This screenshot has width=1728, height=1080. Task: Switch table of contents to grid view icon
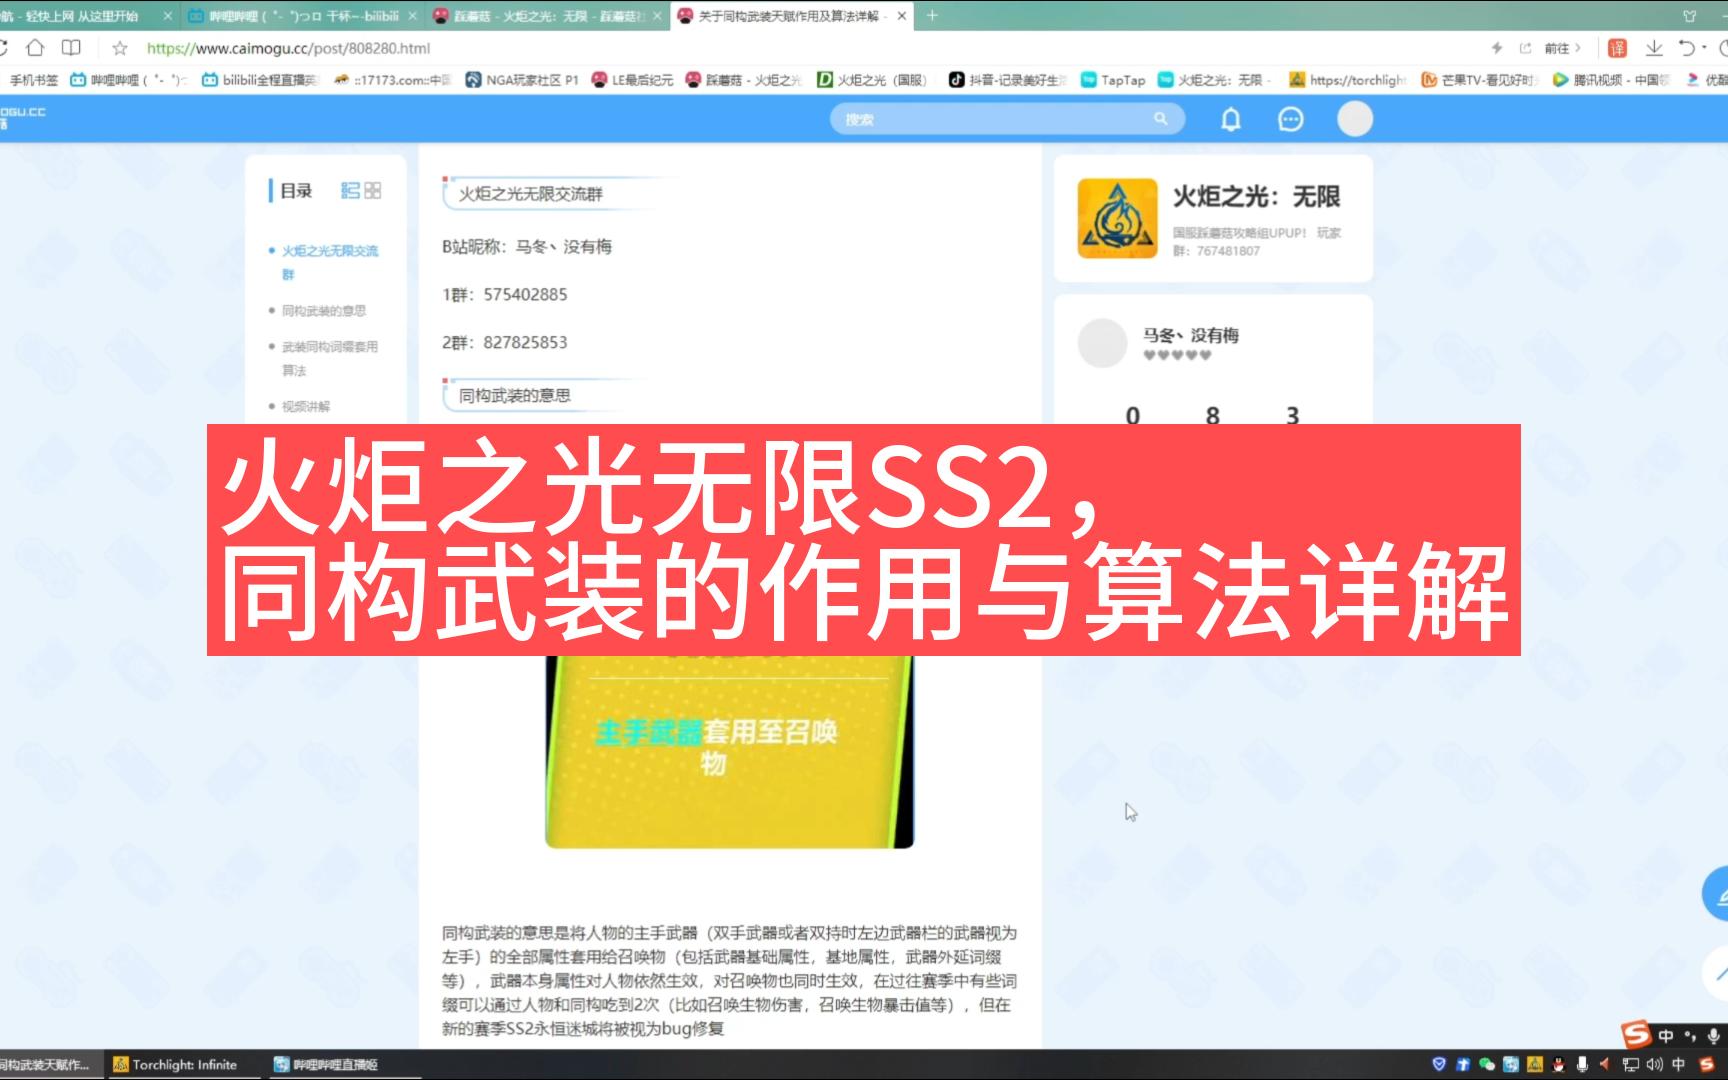click(x=373, y=190)
